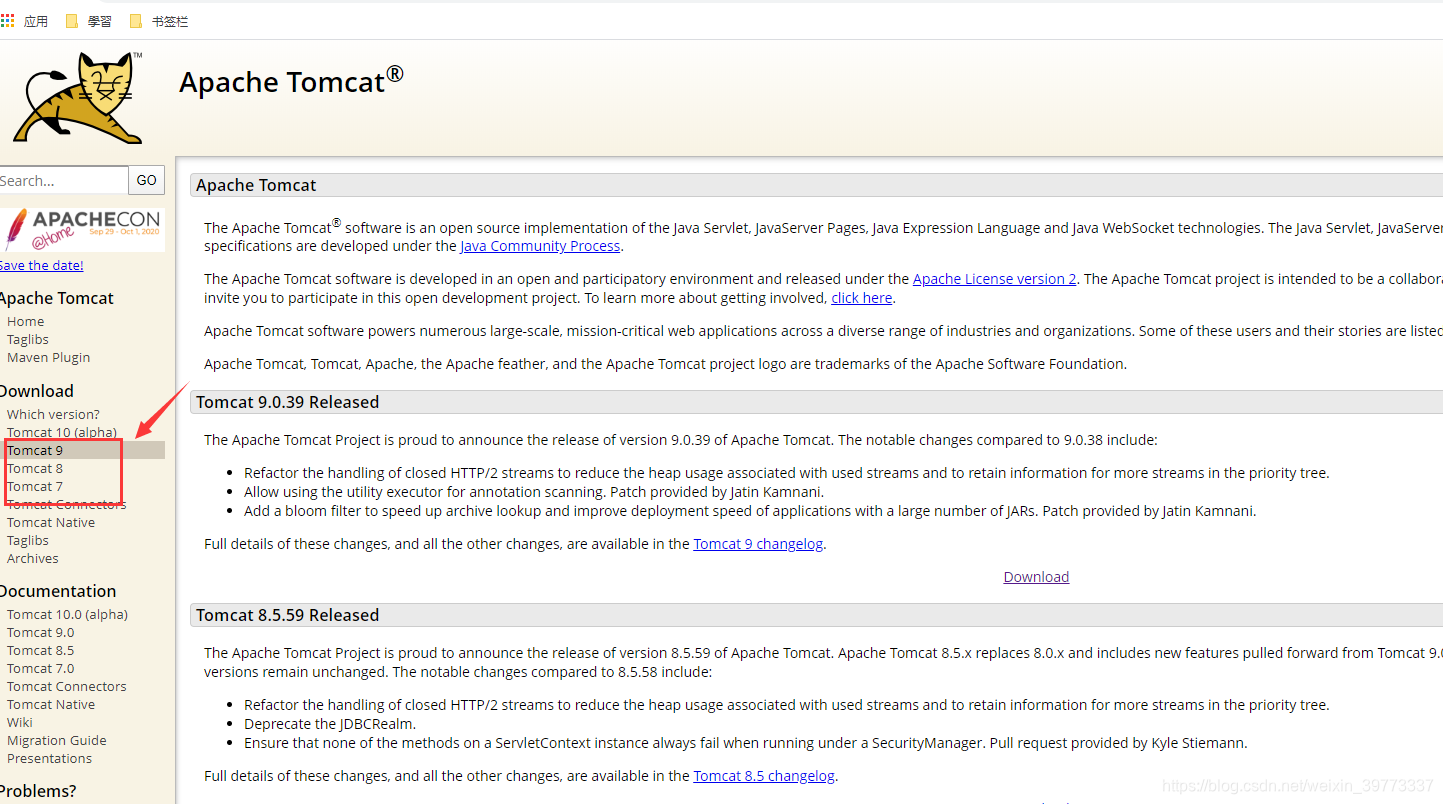
Task: Follow the Apache License version 2 link
Action: (994, 279)
